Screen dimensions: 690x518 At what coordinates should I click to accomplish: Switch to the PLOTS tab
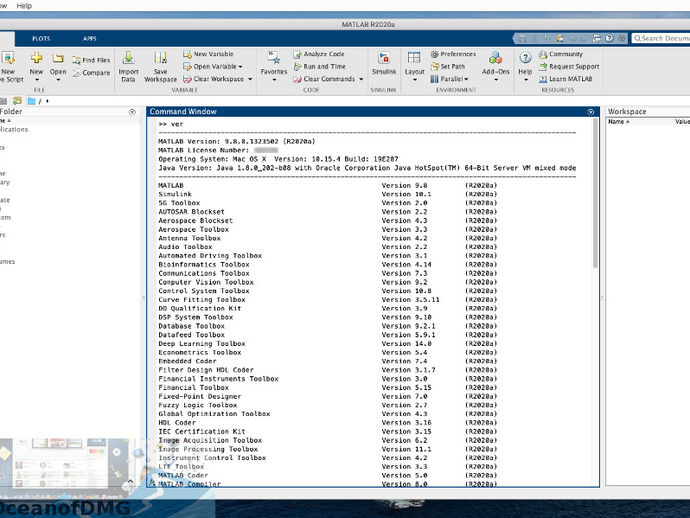[41, 38]
